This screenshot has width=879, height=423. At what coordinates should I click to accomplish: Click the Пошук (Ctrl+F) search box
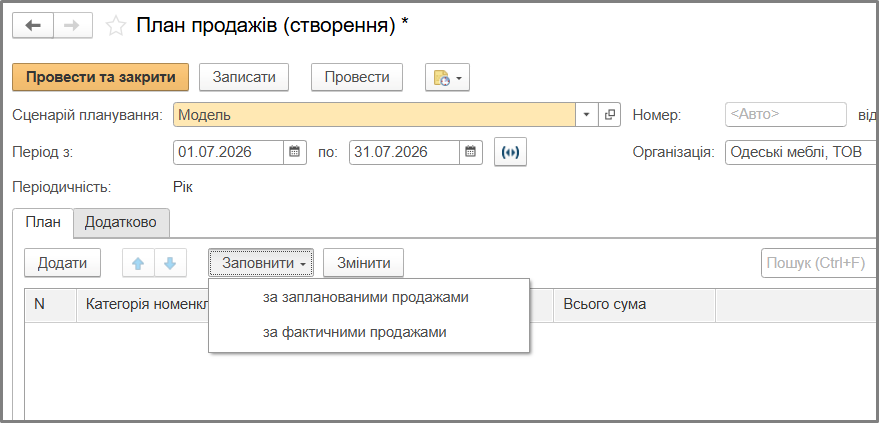tap(820, 263)
